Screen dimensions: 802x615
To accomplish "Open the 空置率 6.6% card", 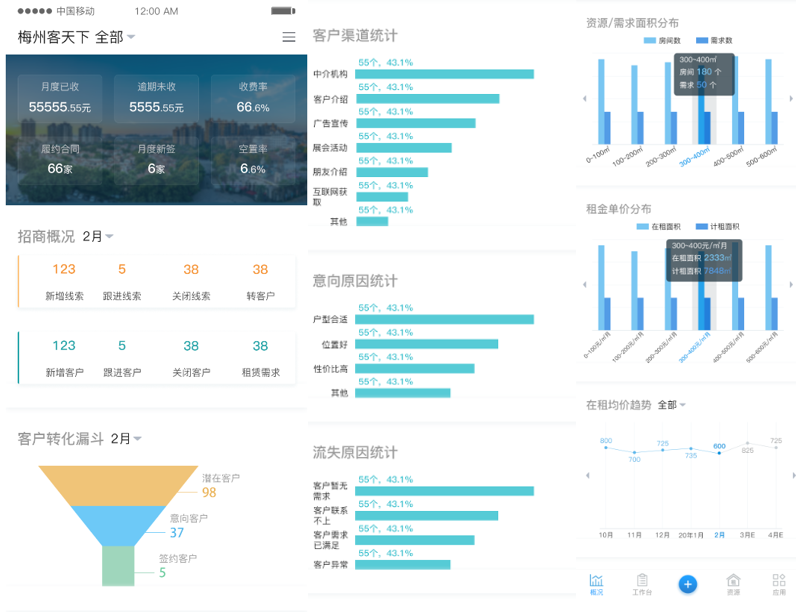I will click(x=253, y=160).
